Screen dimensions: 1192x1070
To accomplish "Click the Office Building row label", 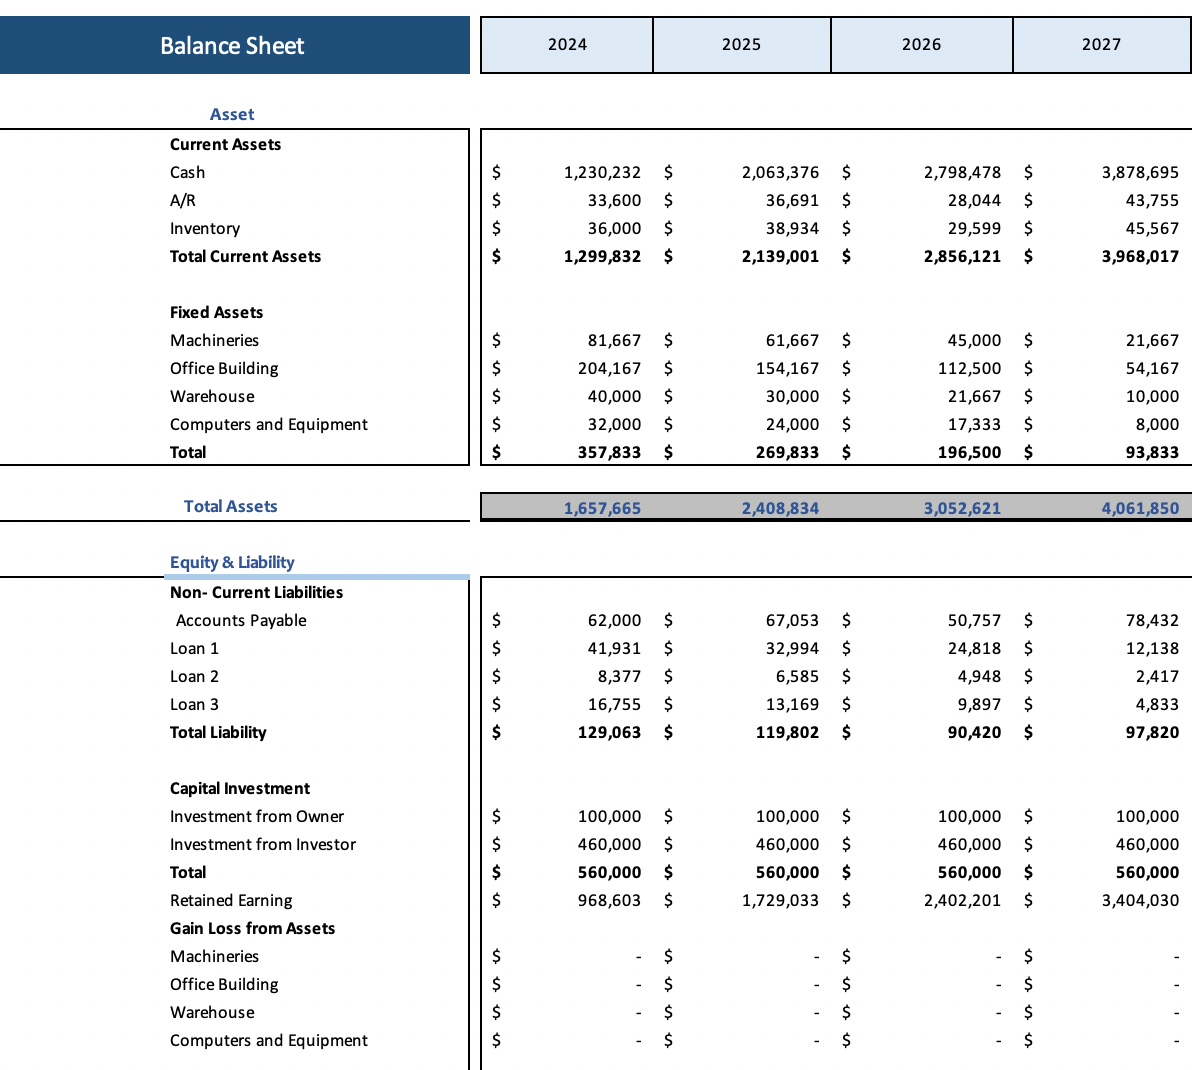I will (224, 368).
